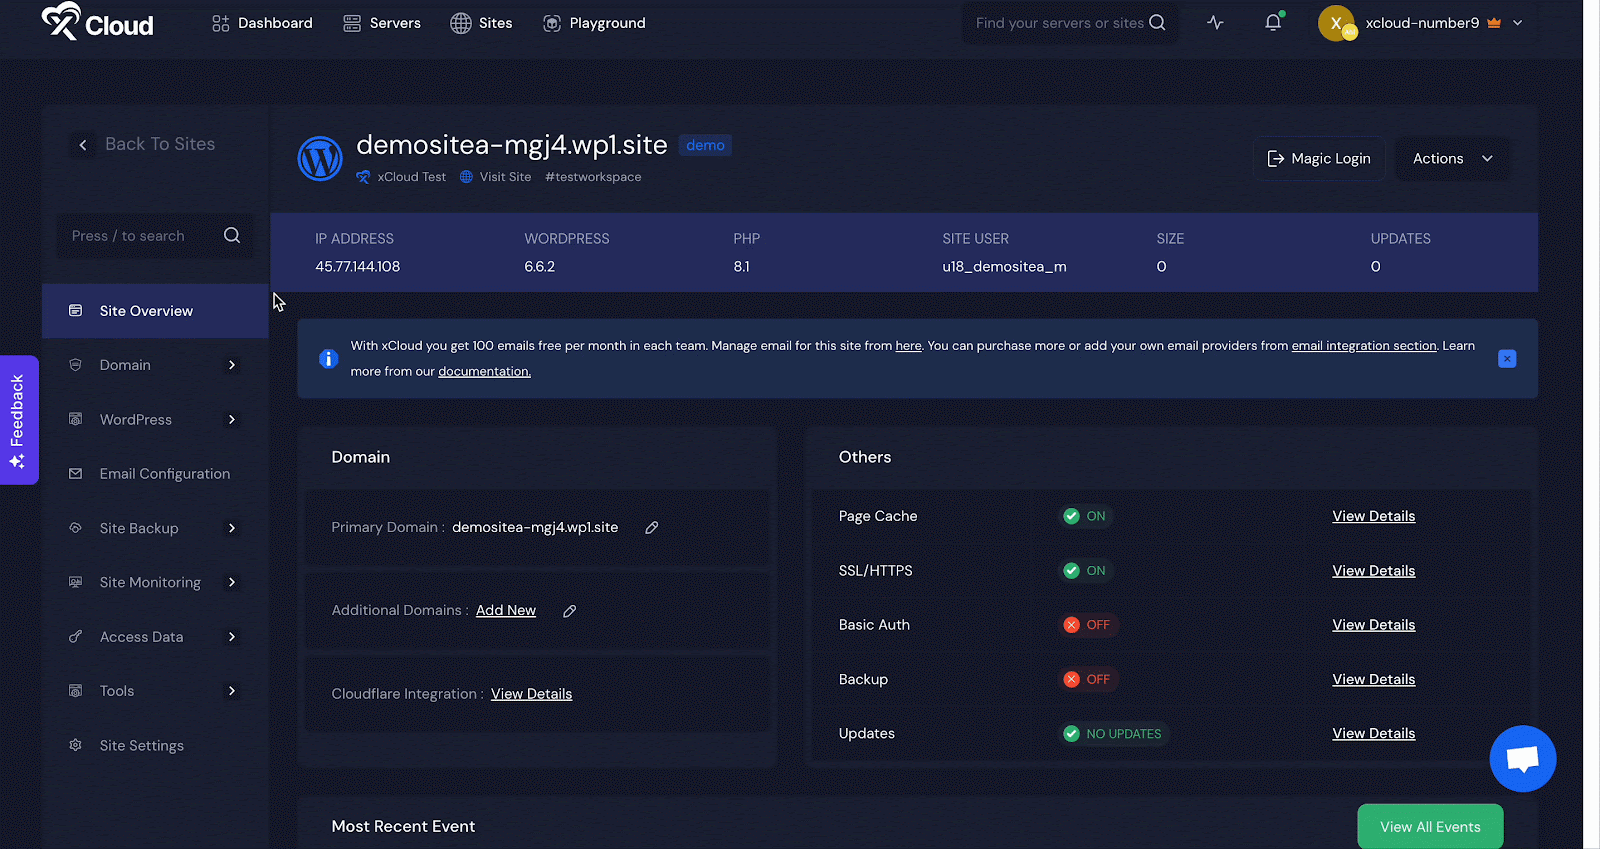Open Basic Auth View Details link
The image size is (1600, 849).
(1374, 625)
